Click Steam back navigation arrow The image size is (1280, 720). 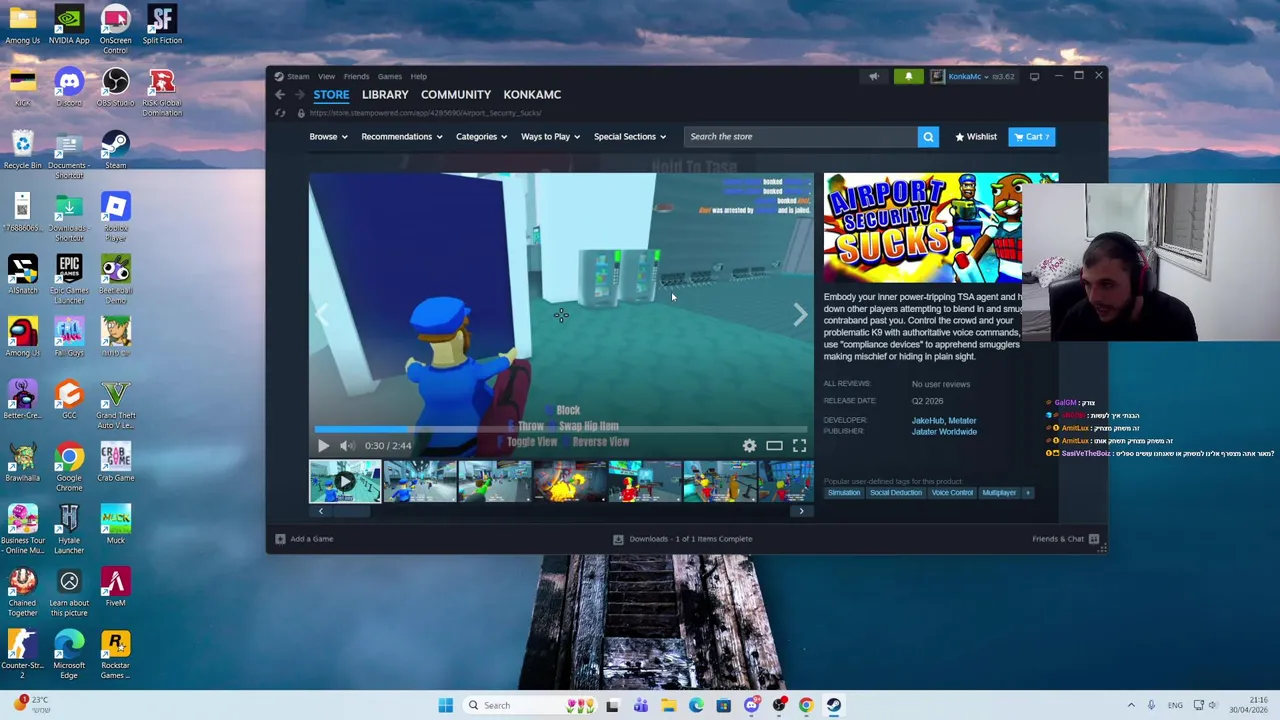[x=280, y=94]
